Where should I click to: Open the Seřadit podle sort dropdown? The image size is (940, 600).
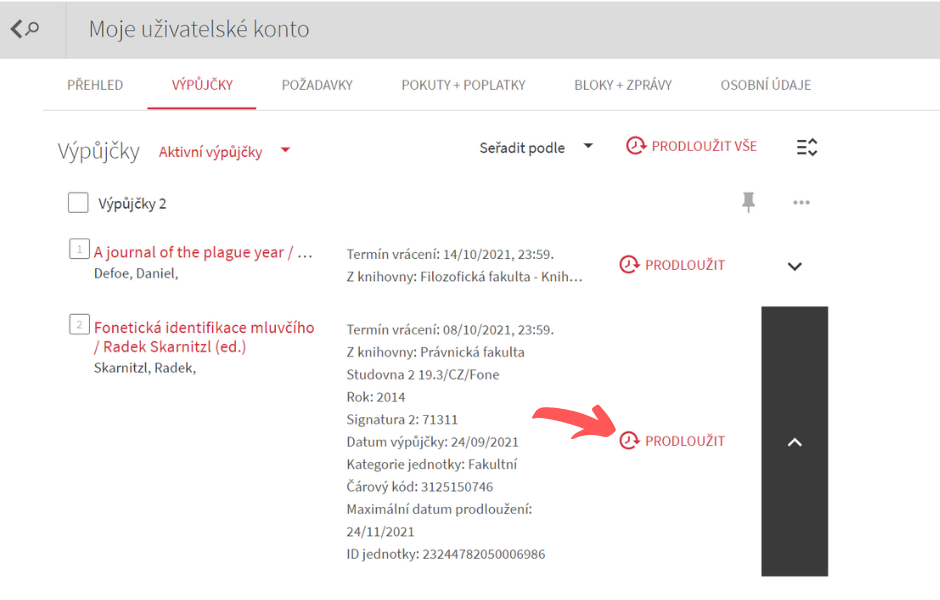point(536,147)
